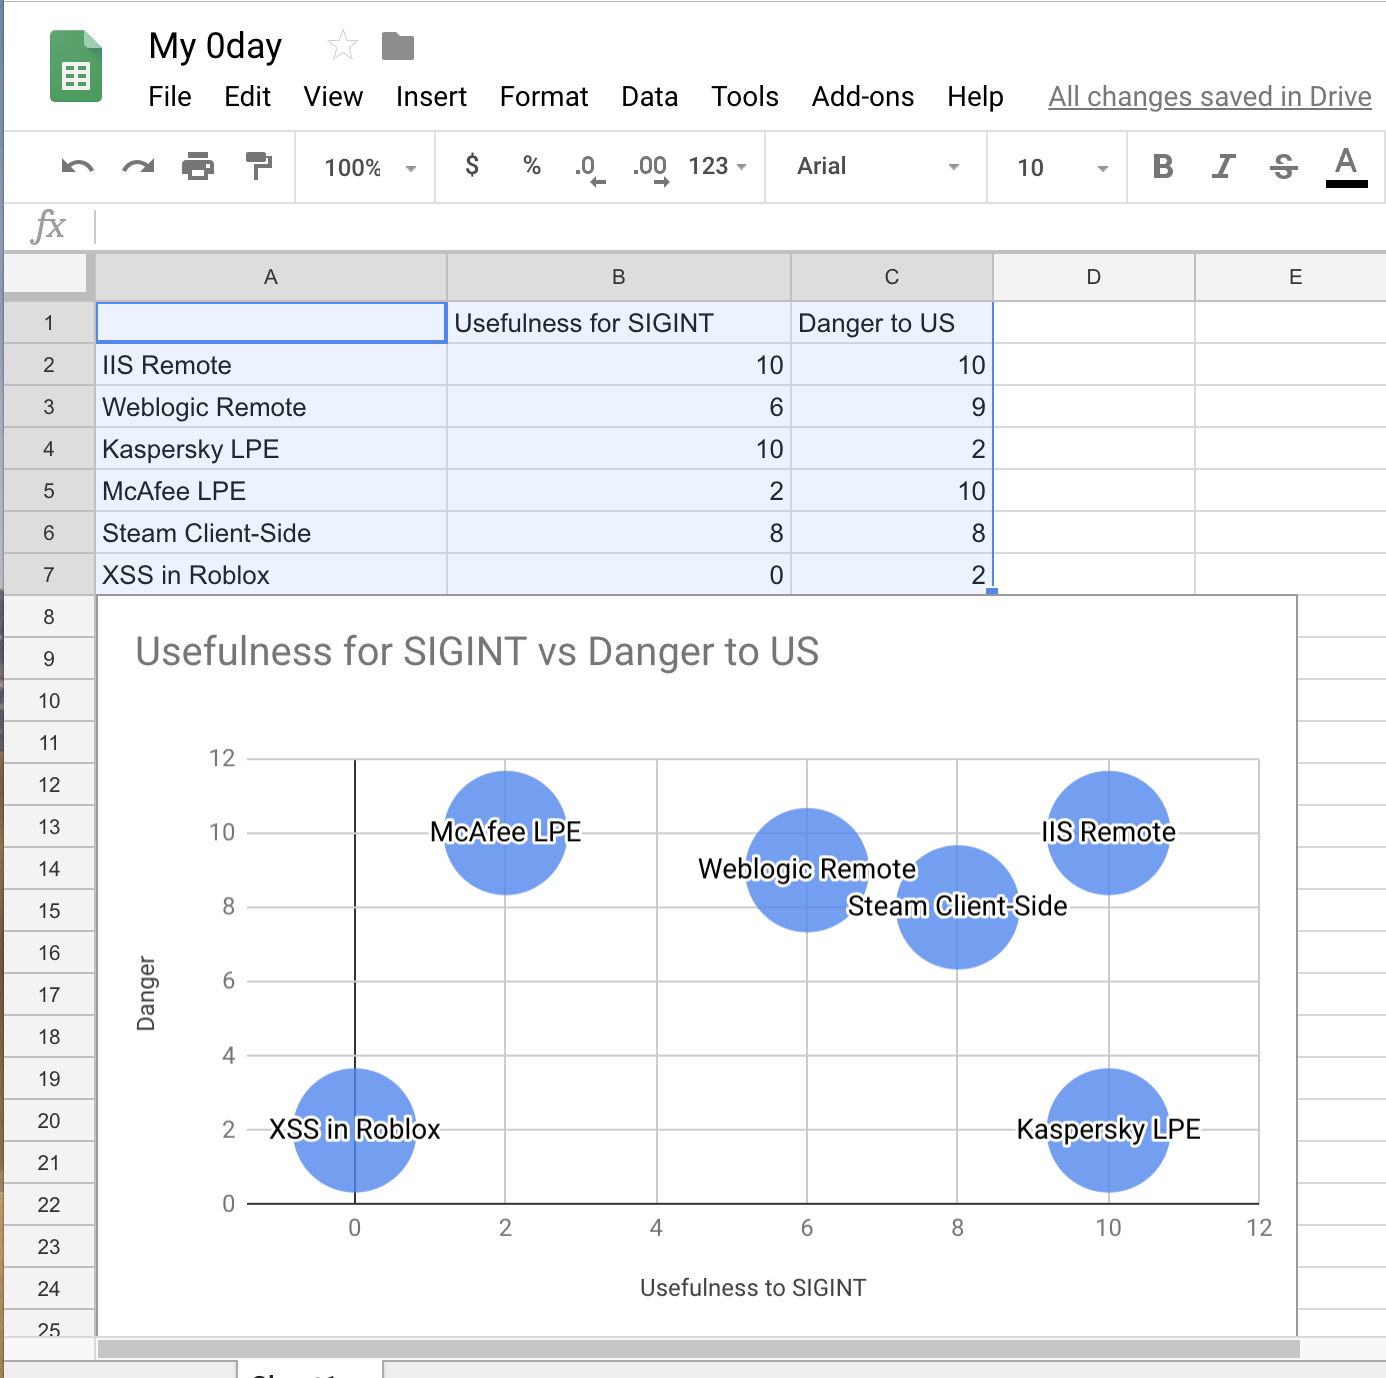Screen dimensions: 1386x1378
Task: Expand the font size 10 dropdown
Action: [x=1061, y=168]
